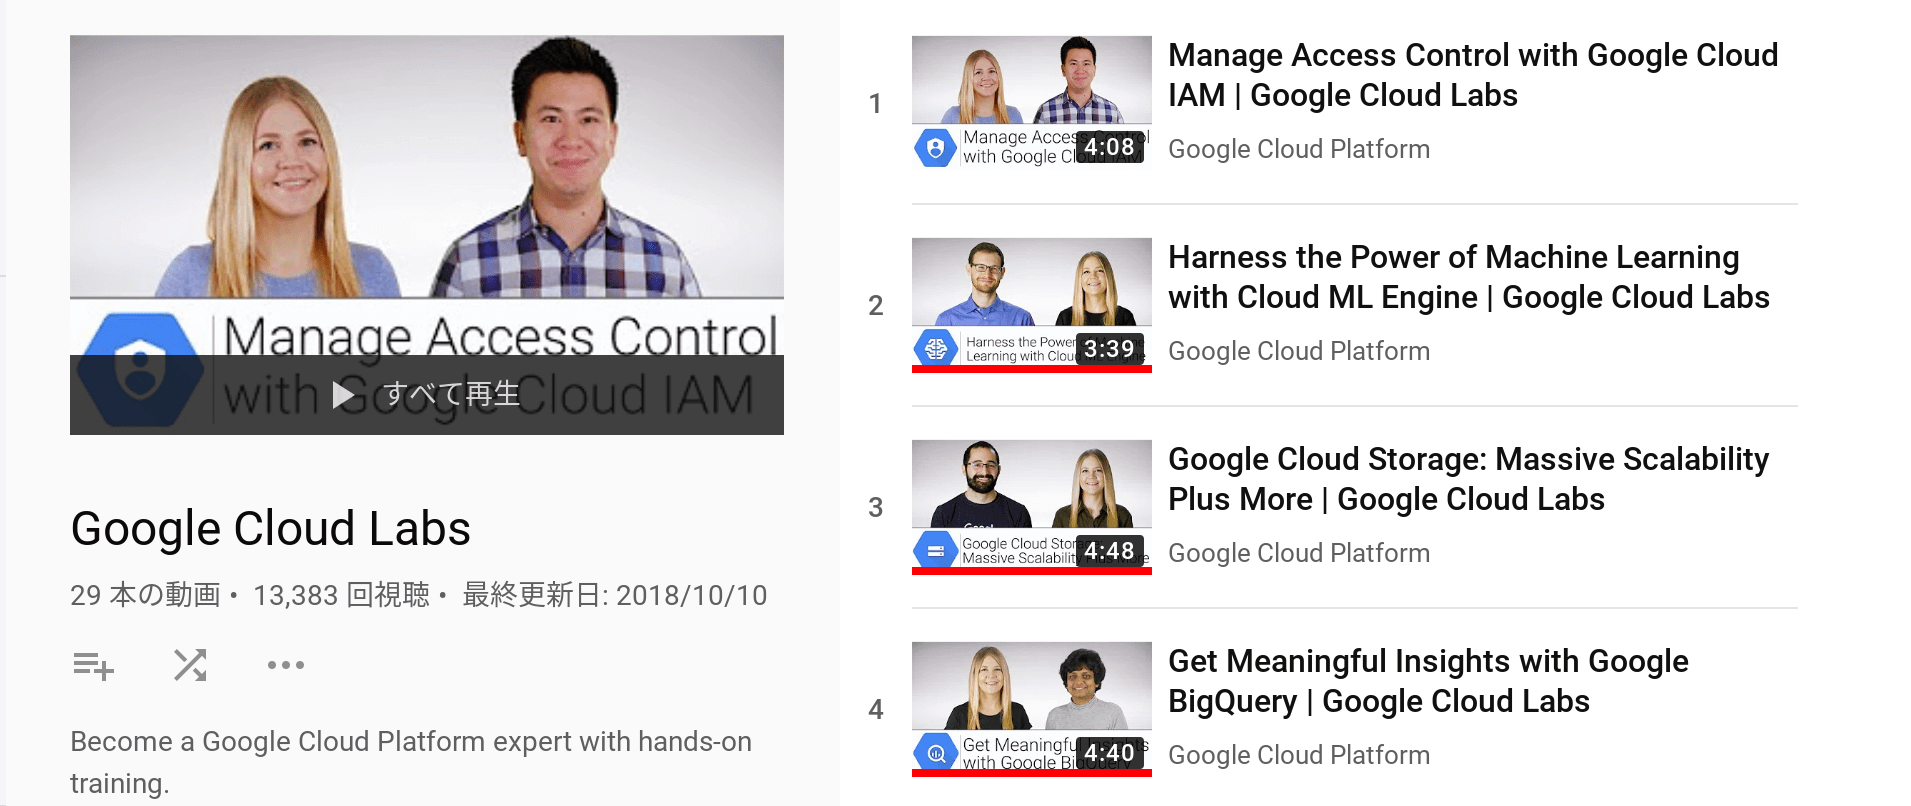Visit Google Cloud Platform channel under video 3

coord(1299,553)
